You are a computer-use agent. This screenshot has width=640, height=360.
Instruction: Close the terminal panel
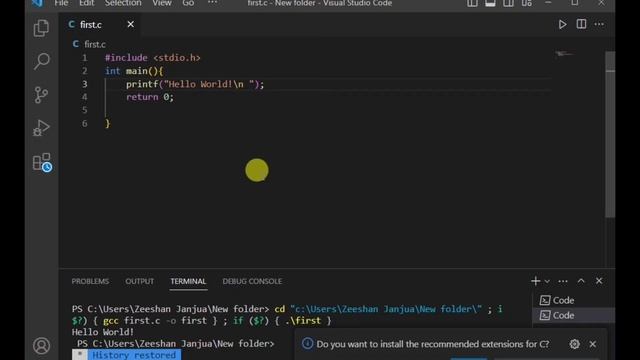click(x=599, y=281)
